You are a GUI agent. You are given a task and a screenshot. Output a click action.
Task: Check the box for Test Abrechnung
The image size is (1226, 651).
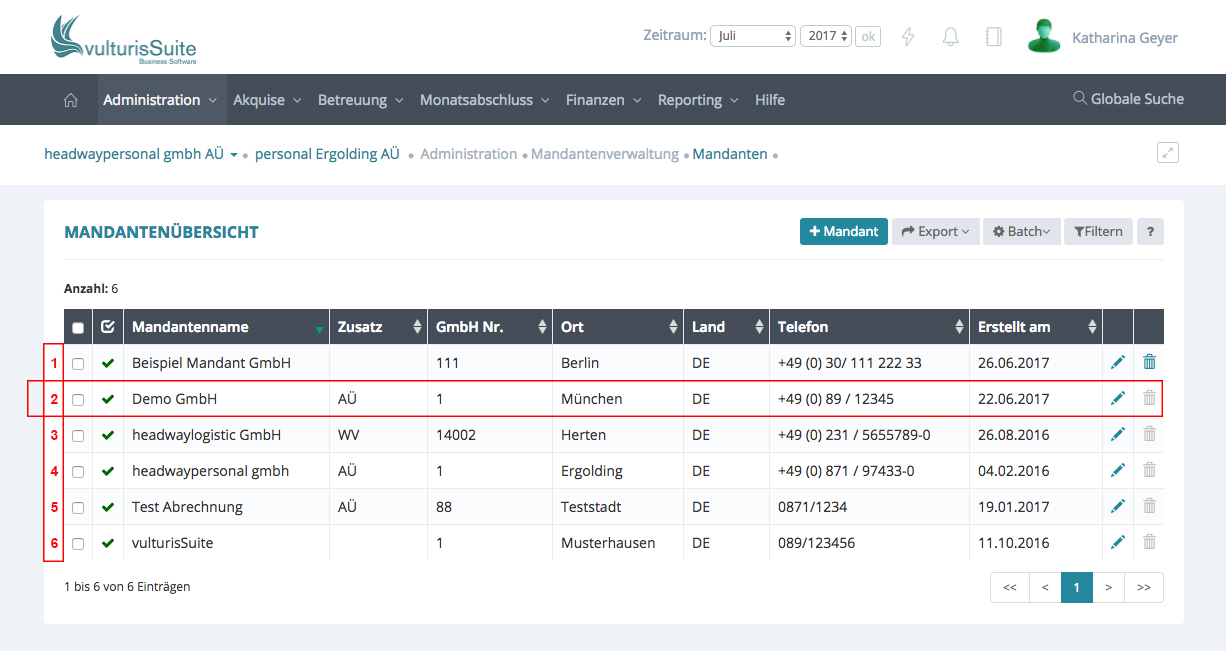(78, 508)
